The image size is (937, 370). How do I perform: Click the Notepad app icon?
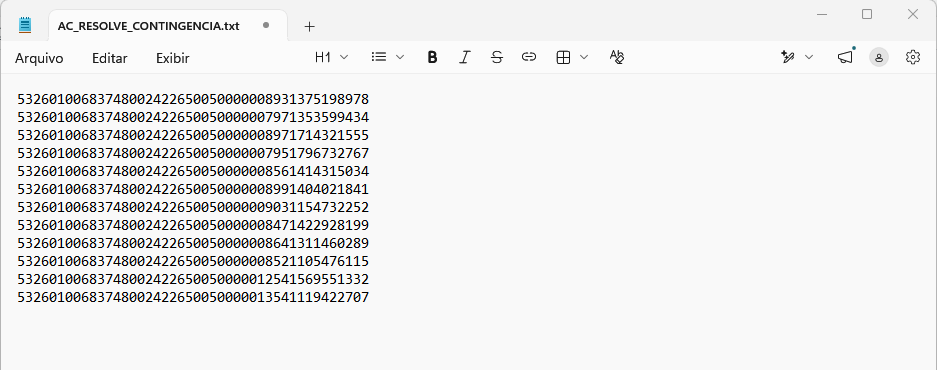coord(25,25)
